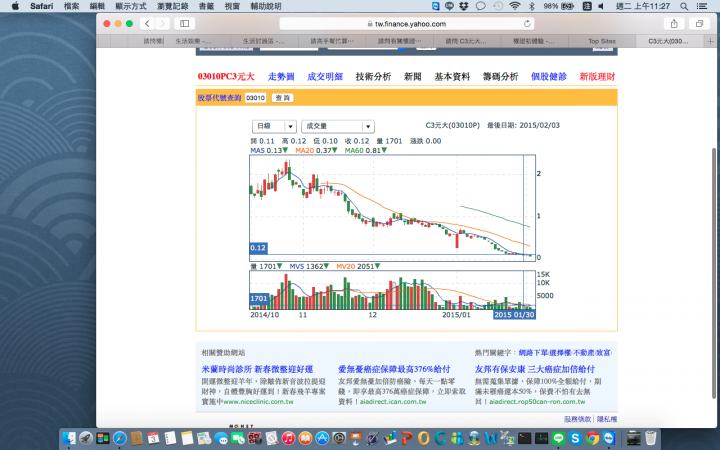
Task: Click the 2015 01/30 date marker on chart
Action: (x=514, y=315)
